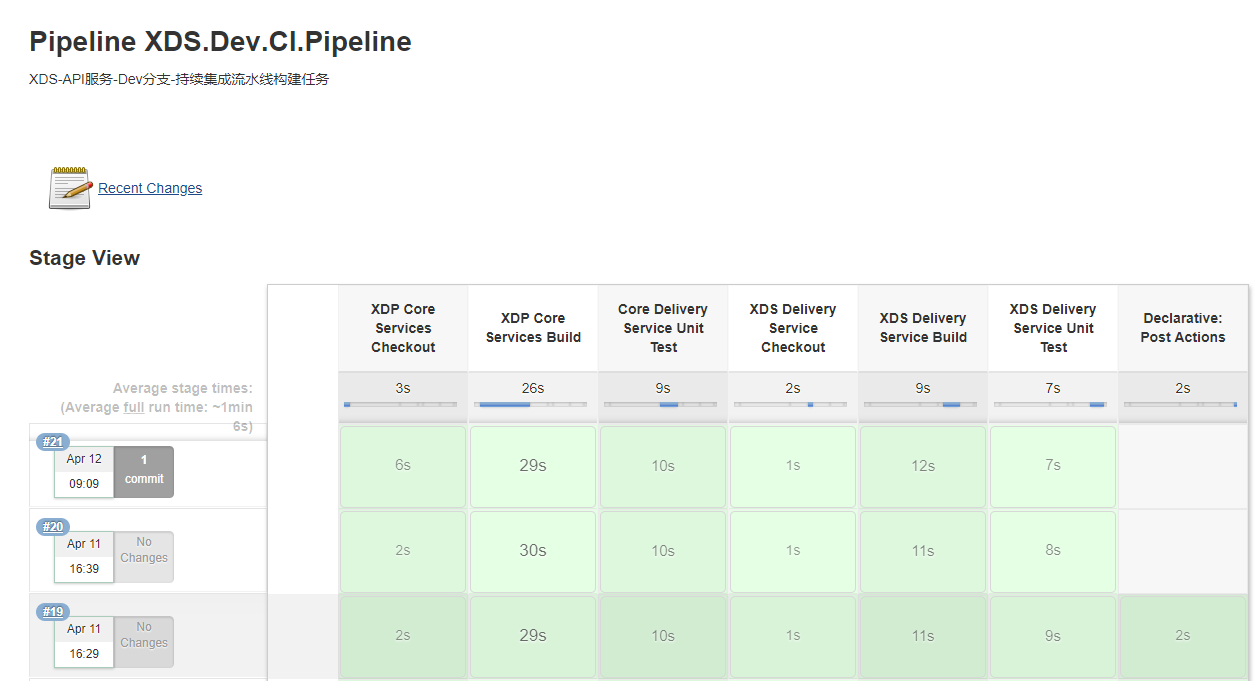This screenshot has width=1255, height=681.
Task: Click the XDP Core Services Checkout column header
Action: point(402,328)
